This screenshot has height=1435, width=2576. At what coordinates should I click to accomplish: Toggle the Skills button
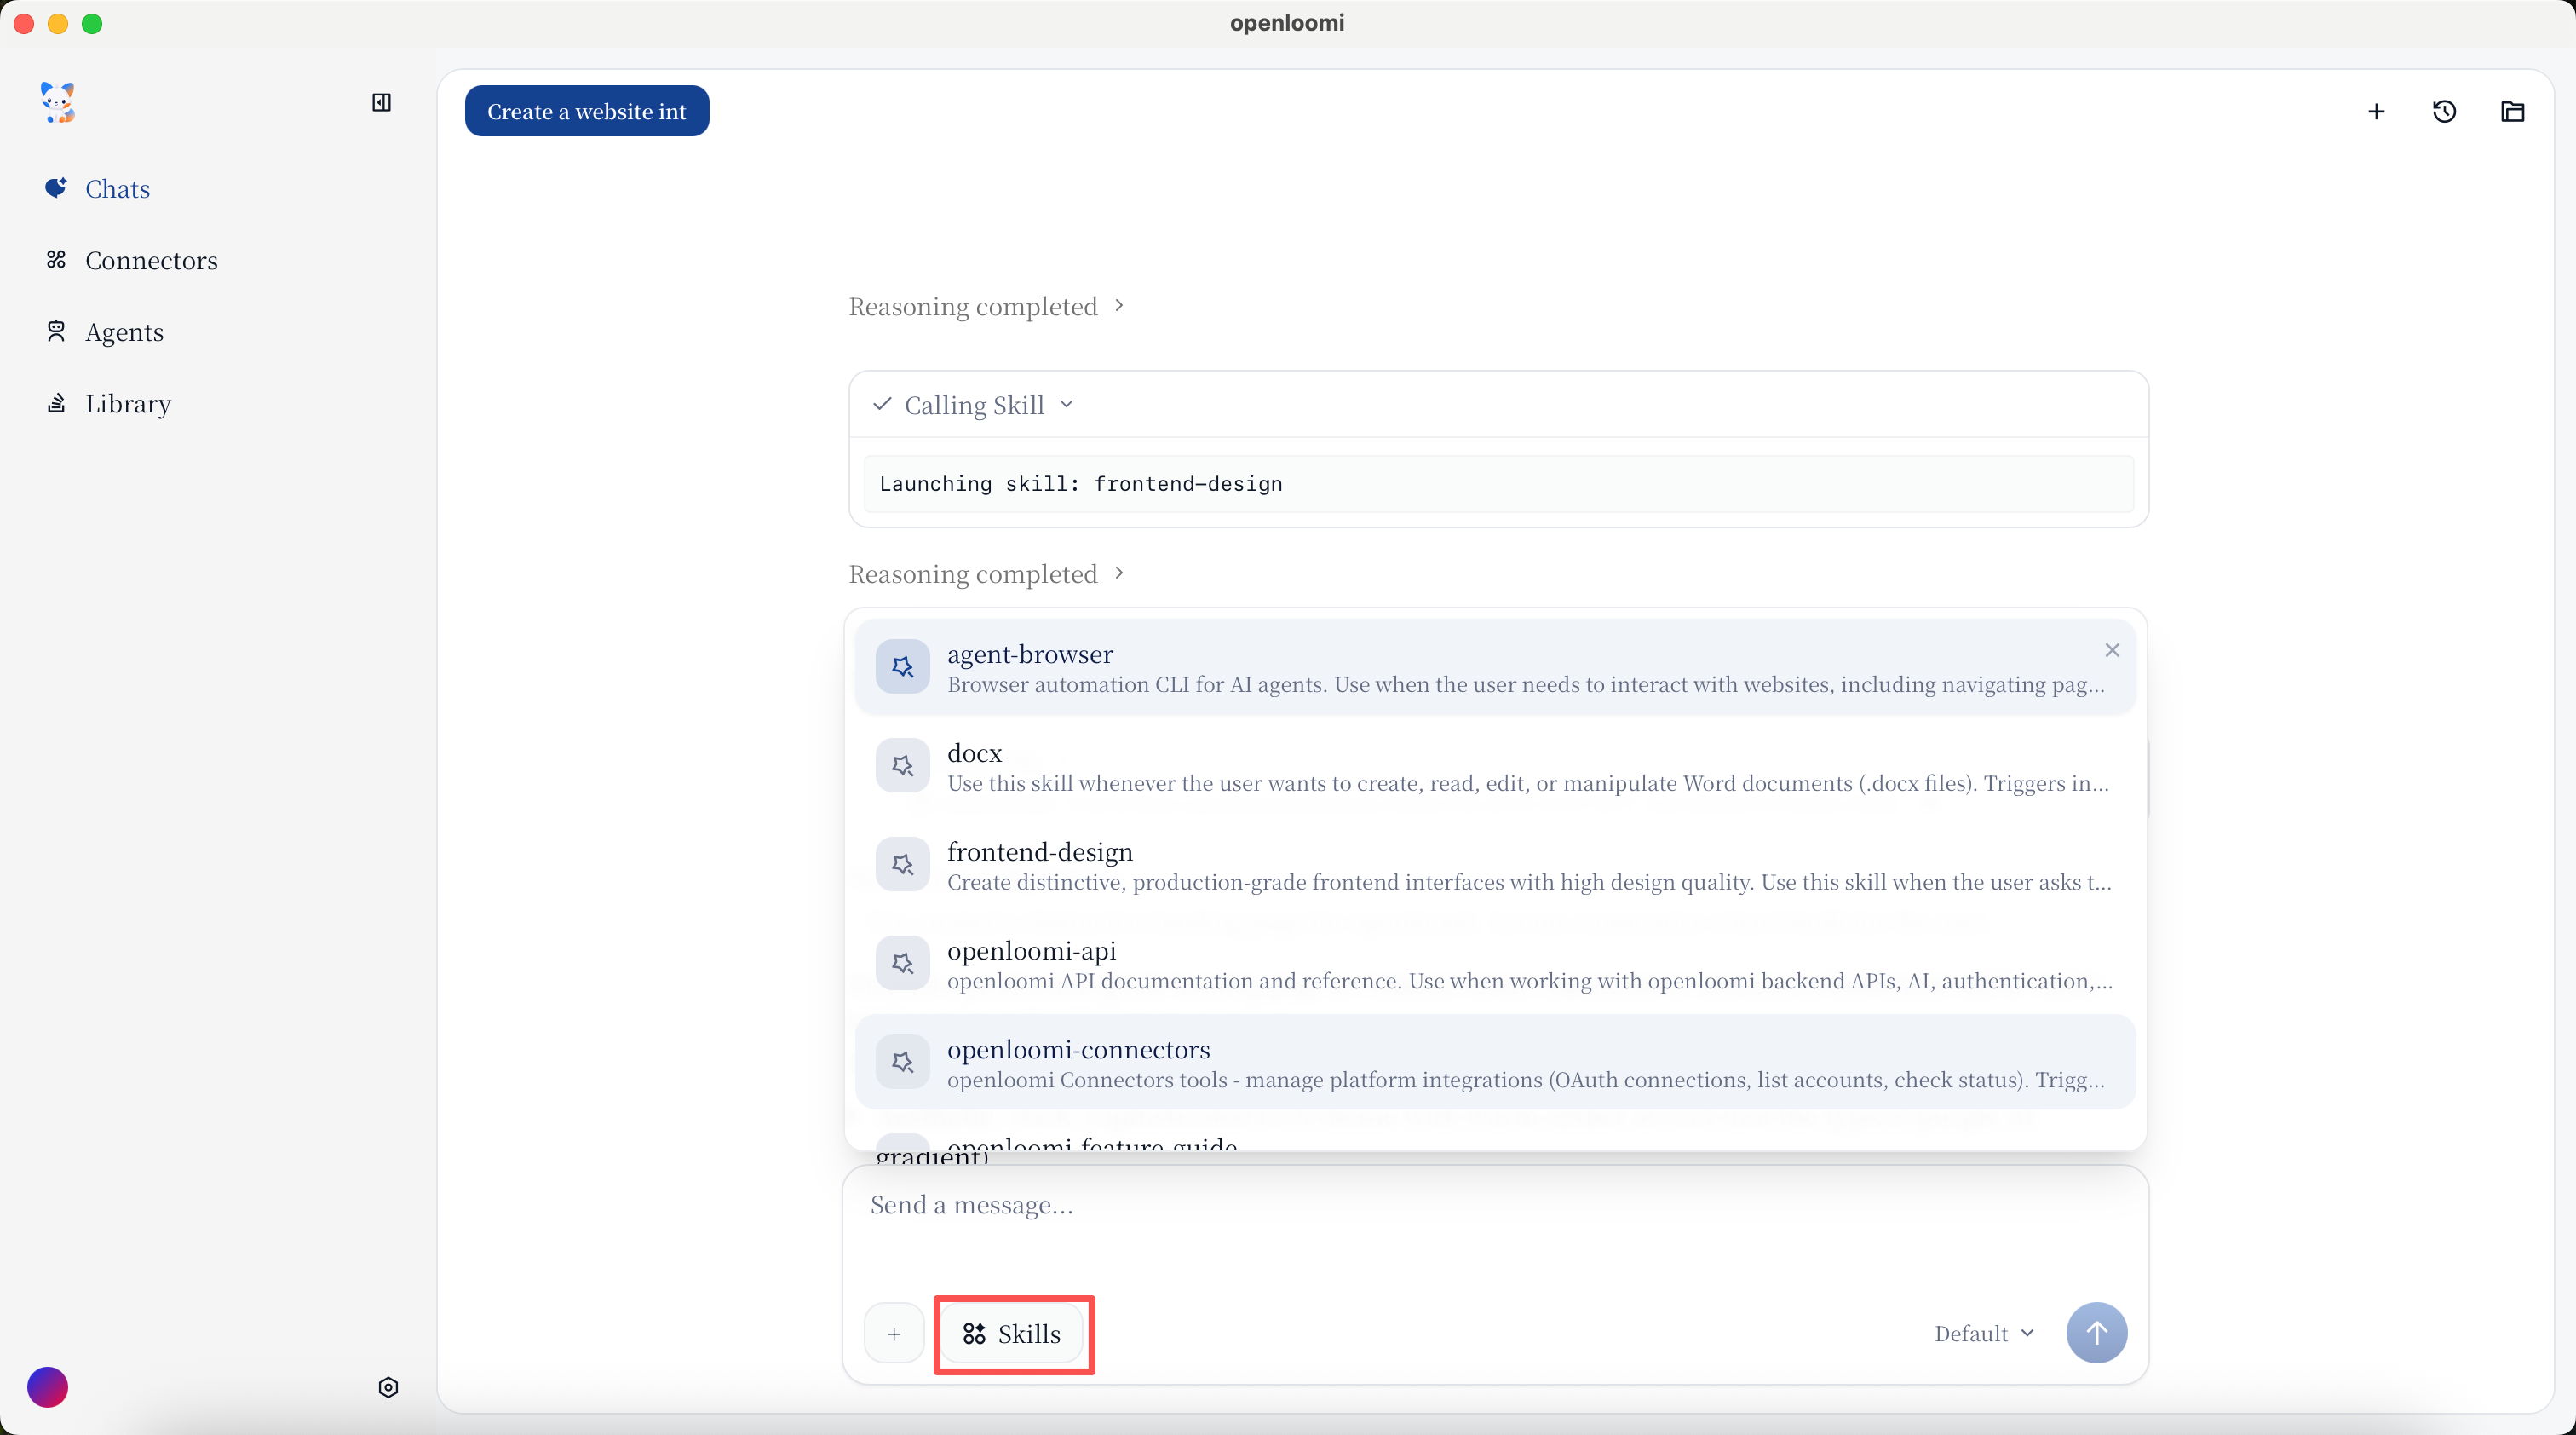click(x=1012, y=1334)
